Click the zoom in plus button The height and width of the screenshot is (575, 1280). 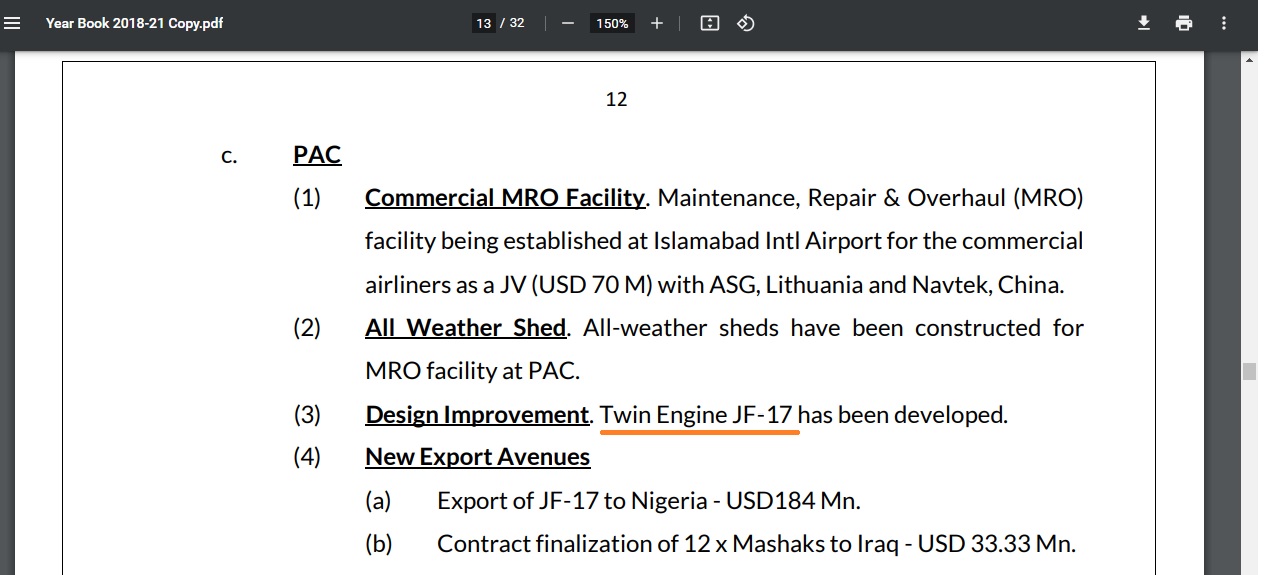(x=657, y=23)
